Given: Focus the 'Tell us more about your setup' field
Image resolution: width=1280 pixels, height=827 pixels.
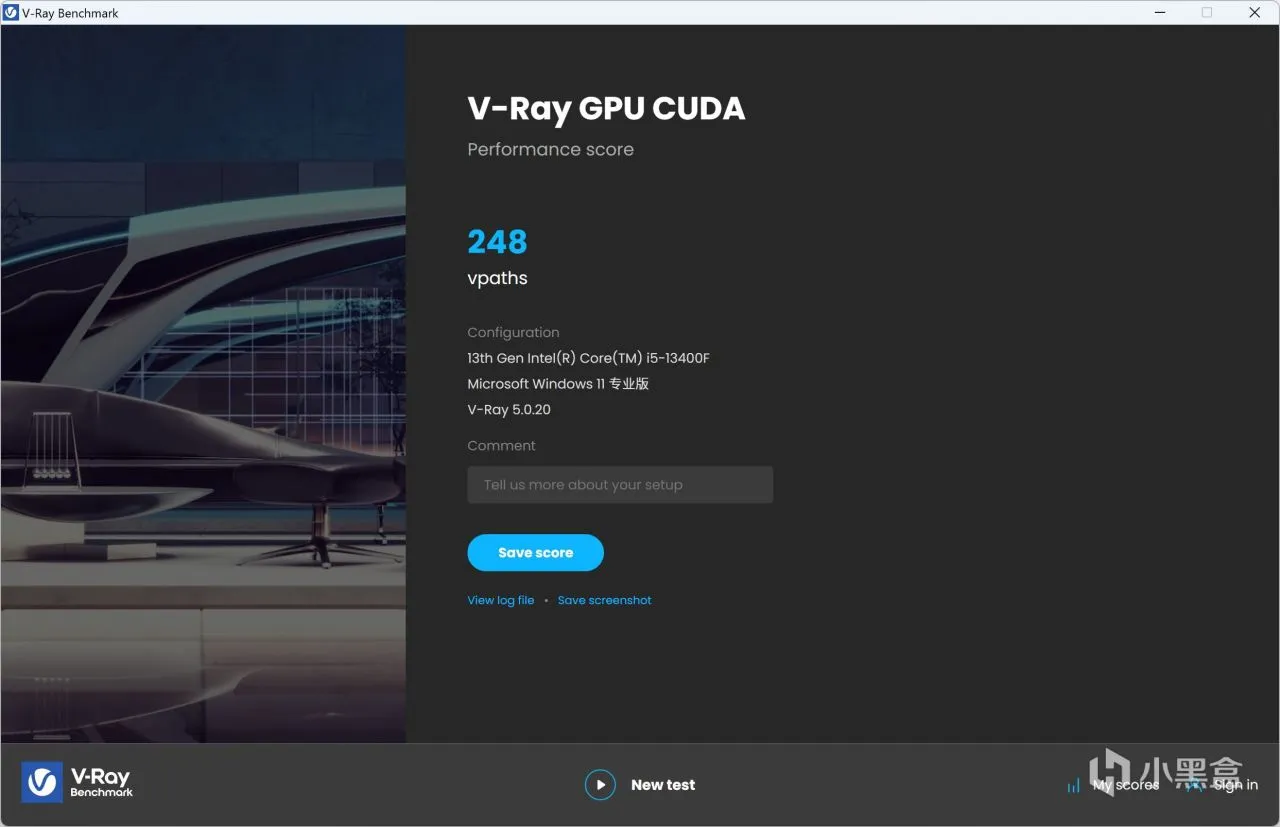Looking at the screenshot, I should pyautogui.click(x=620, y=485).
